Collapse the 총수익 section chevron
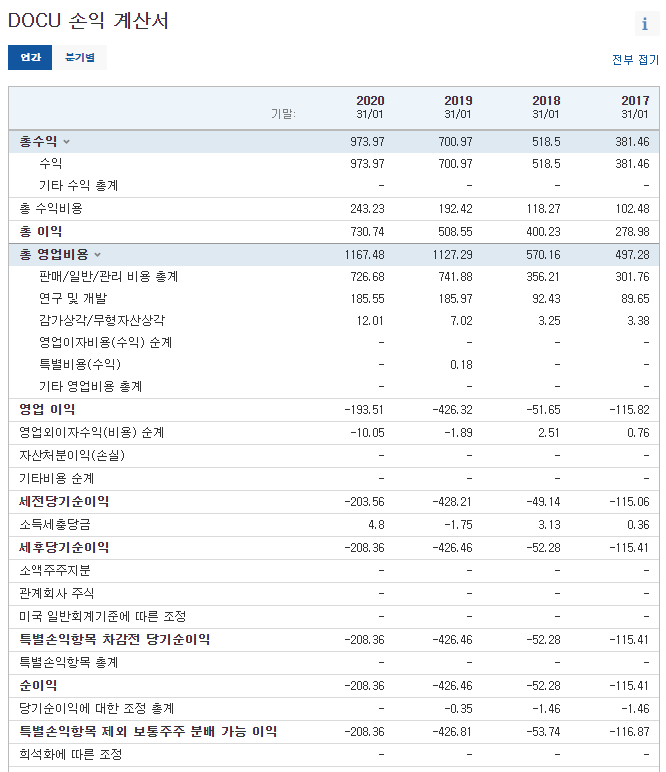 pyautogui.click(x=66, y=142)
